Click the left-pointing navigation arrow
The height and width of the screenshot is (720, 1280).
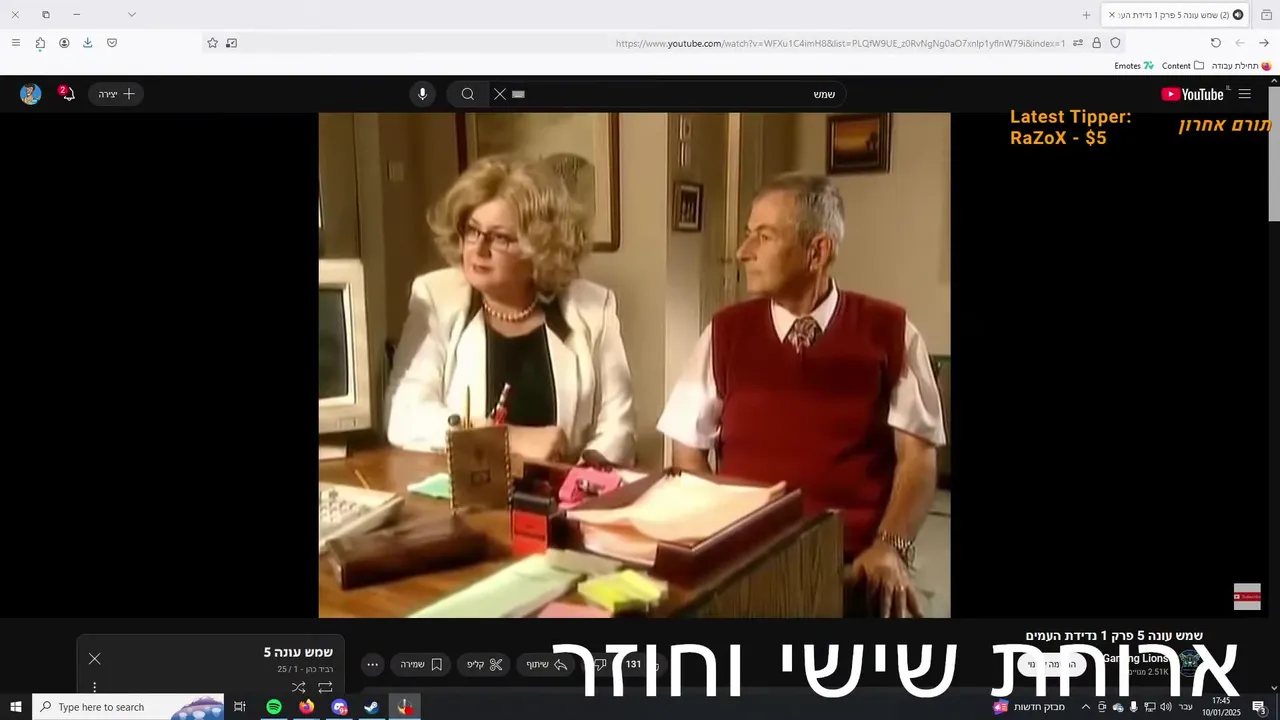pos(1240,43)
